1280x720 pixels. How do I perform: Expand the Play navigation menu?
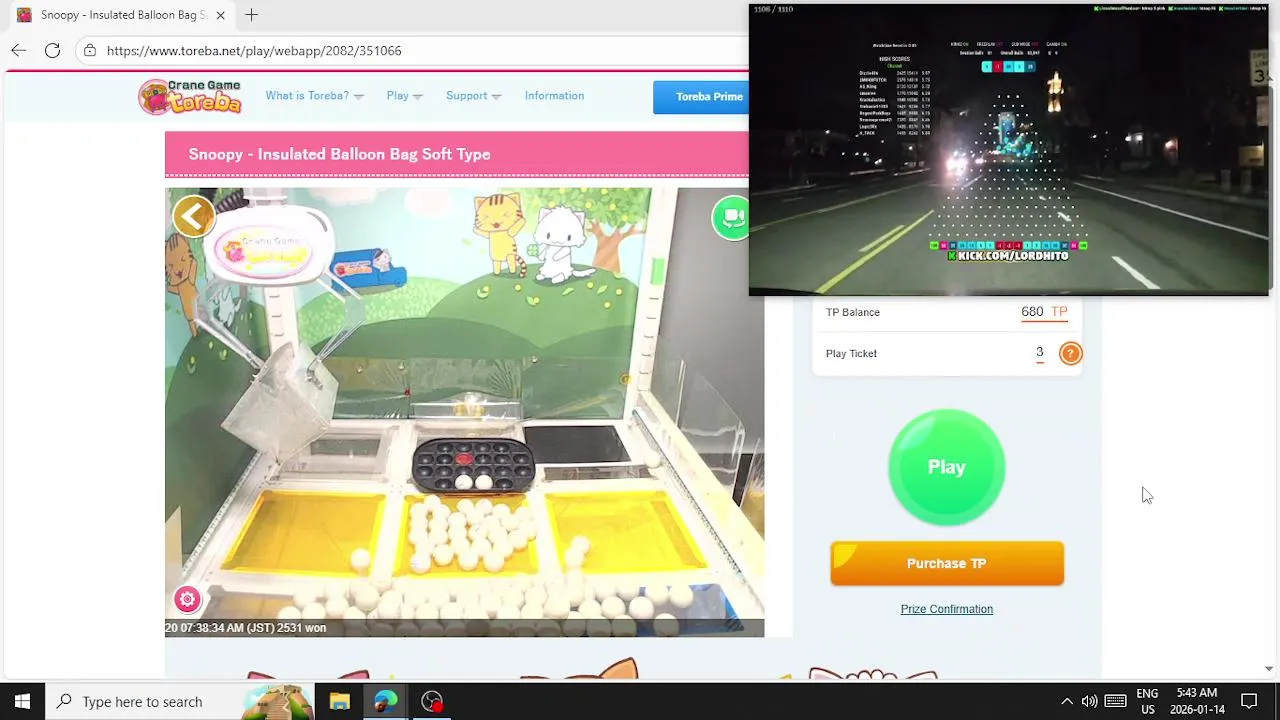pyautogui.click(x=404, y=96)
